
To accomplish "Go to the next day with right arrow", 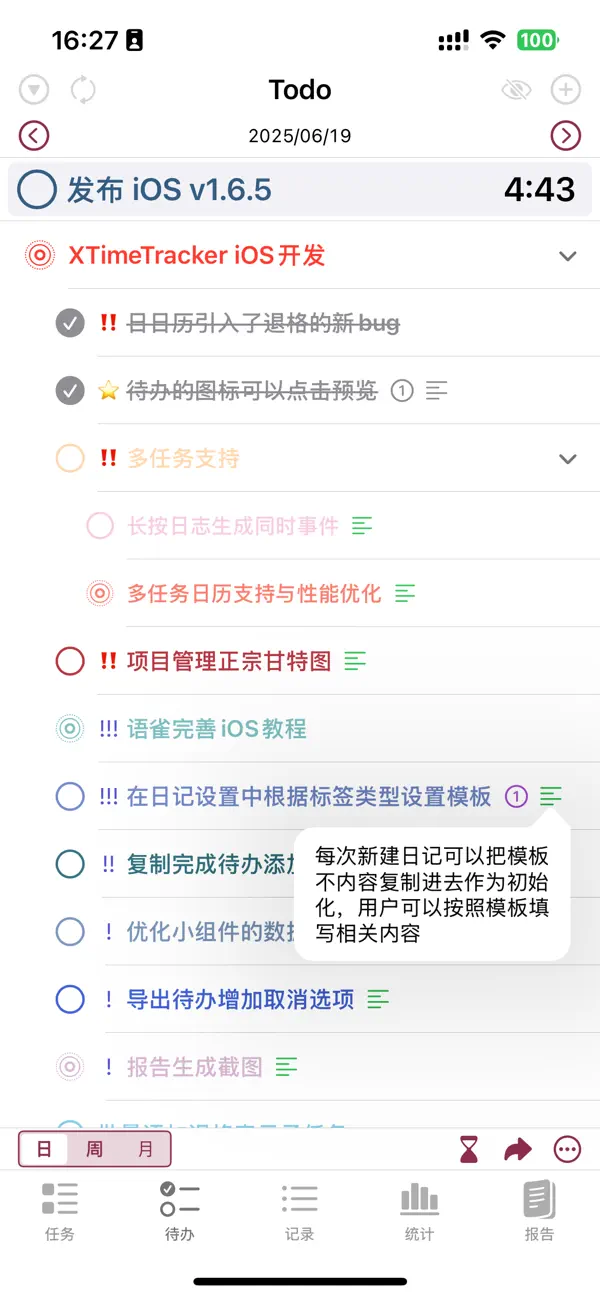I will 566,135.
